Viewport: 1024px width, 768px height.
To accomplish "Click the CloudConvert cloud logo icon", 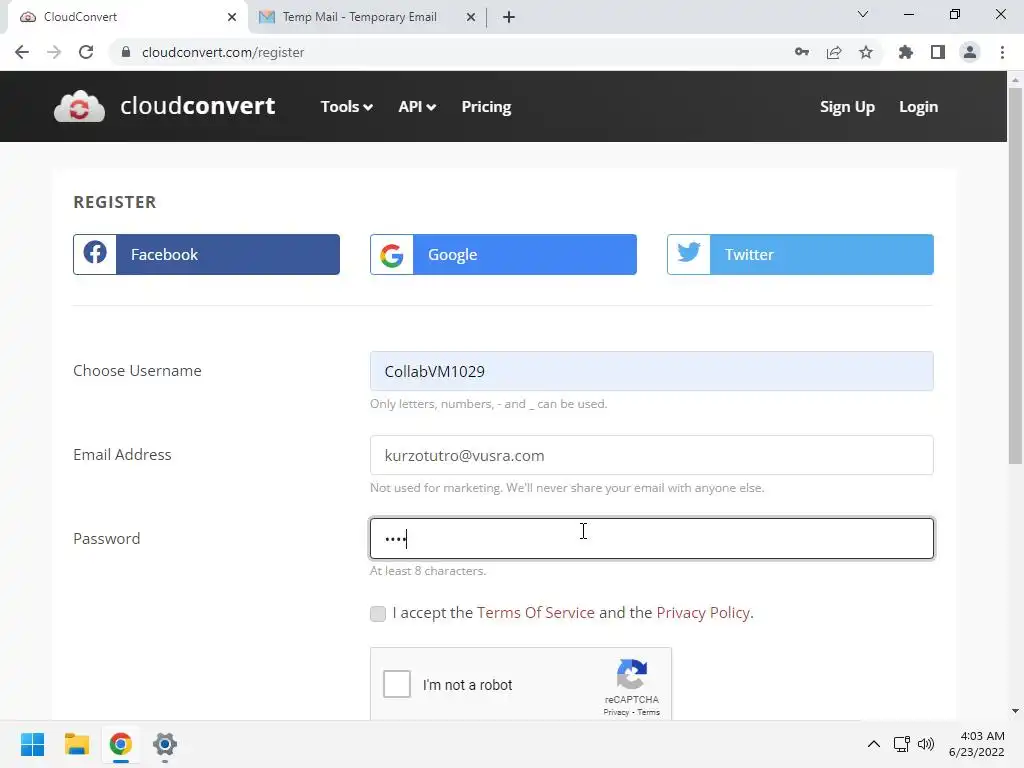I will point(79,106).
